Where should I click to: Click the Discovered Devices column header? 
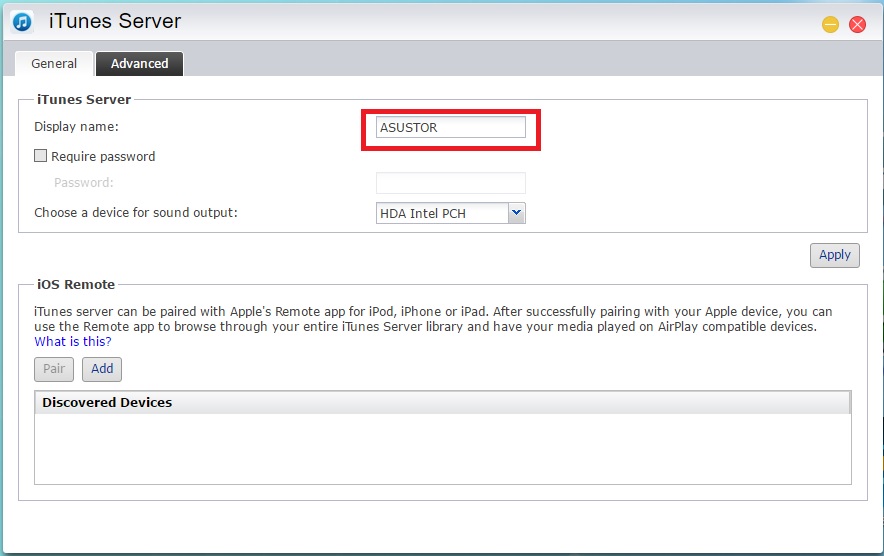[443, 403]
